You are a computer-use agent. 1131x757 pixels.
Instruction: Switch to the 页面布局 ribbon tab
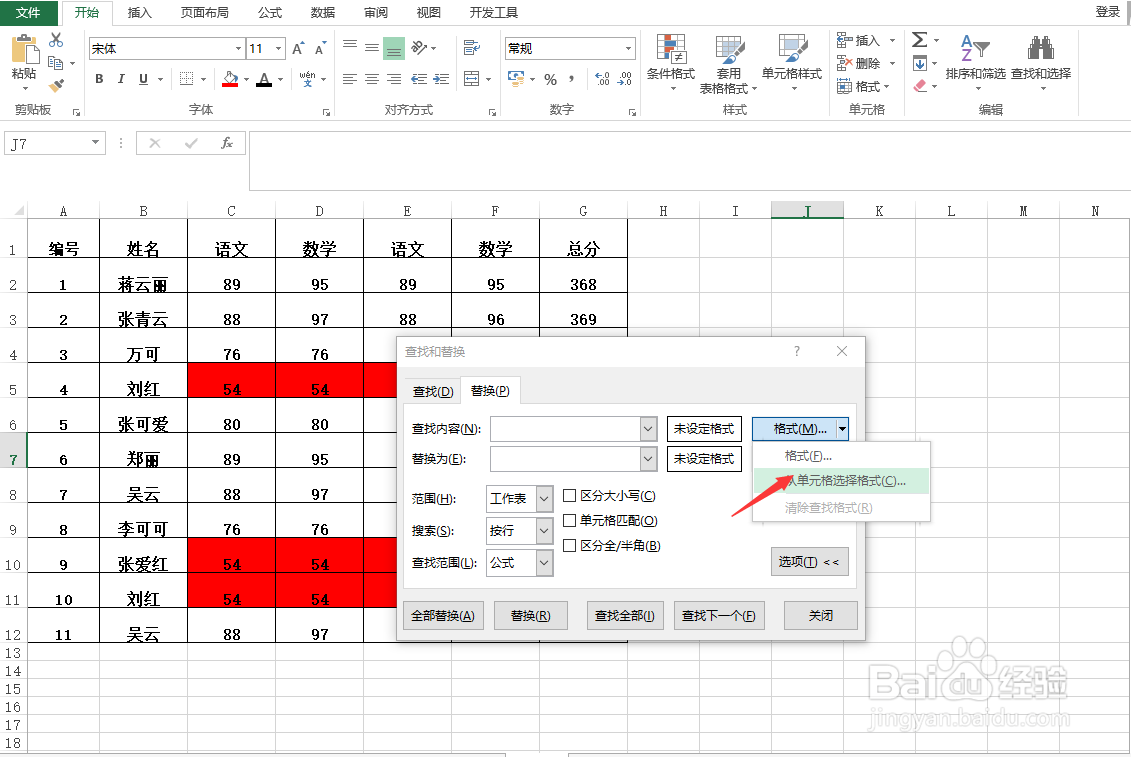pyautogui.click(x=204, y=12)
